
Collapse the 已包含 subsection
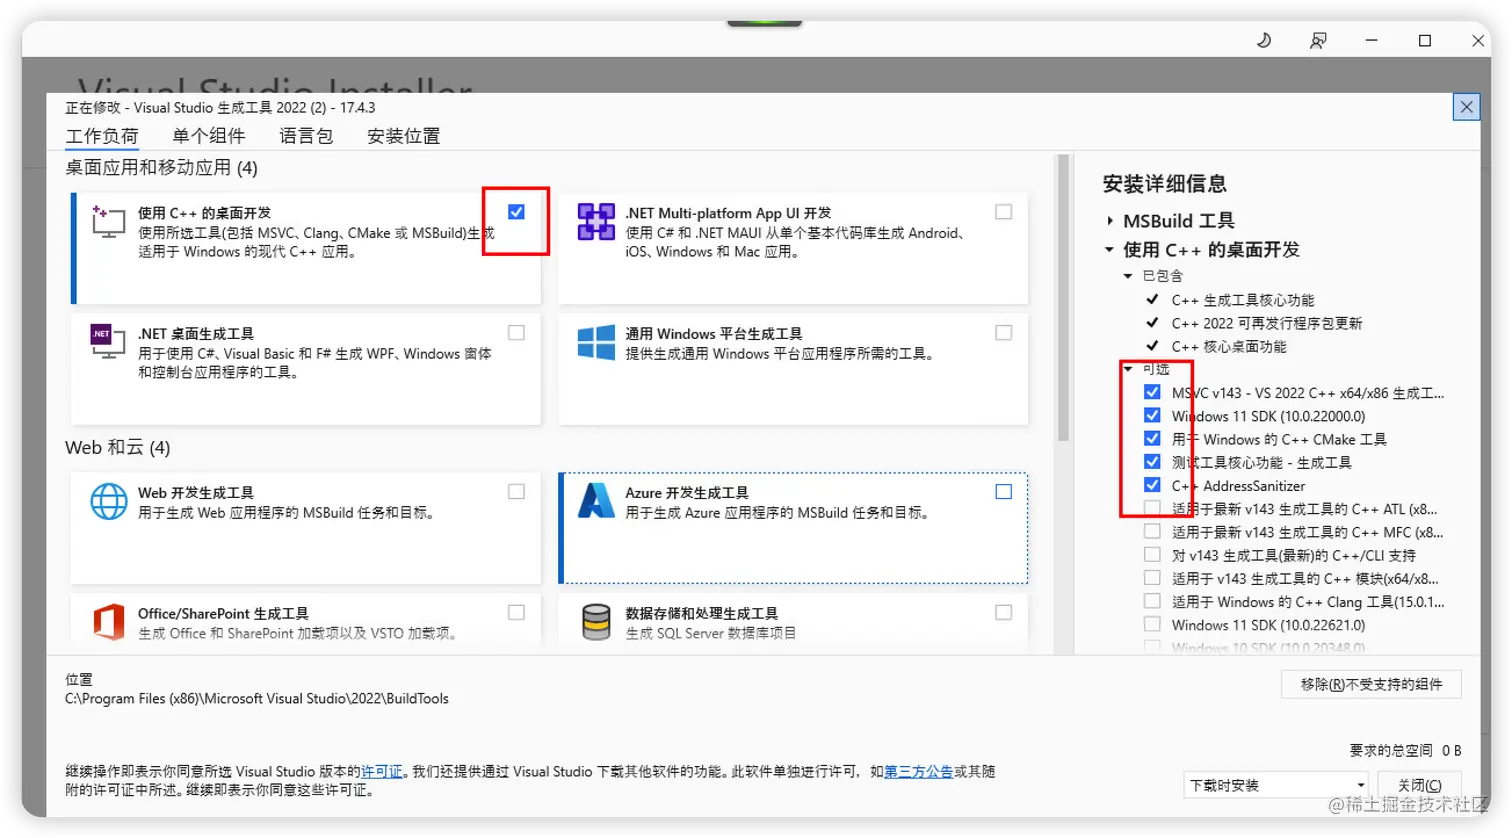click(1128, 276)
